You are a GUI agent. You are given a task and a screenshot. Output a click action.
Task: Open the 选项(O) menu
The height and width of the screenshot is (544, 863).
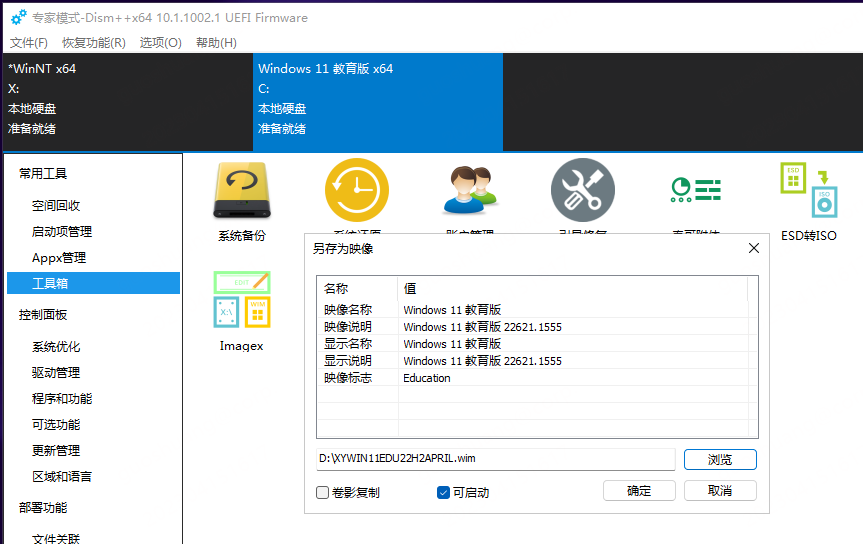(160, 43)
